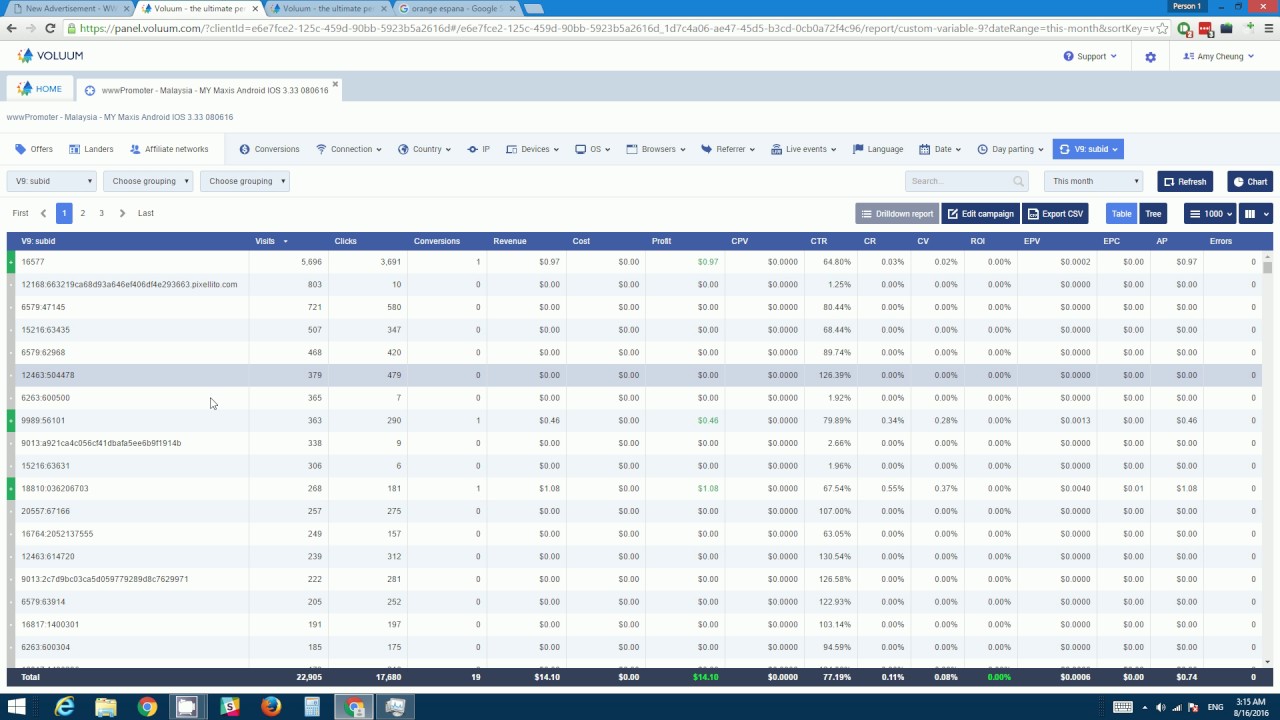Click the Refresh button

[x=1185, y=181]
